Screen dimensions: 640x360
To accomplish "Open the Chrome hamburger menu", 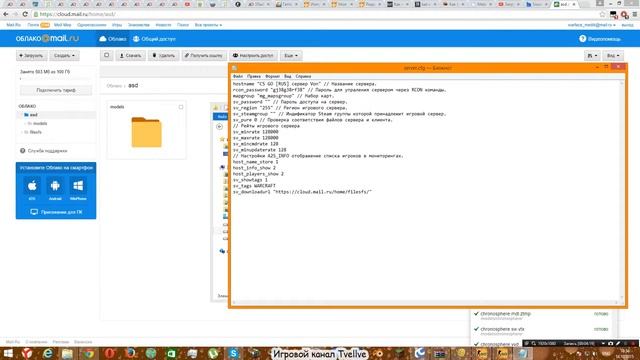I will coord(635,14).
